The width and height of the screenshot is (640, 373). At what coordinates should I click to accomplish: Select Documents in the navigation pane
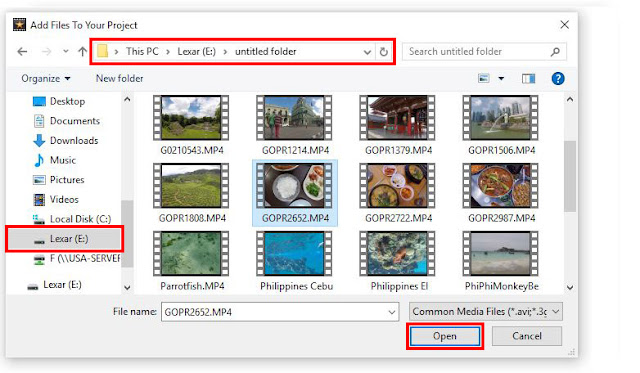[x=66, y=121]
